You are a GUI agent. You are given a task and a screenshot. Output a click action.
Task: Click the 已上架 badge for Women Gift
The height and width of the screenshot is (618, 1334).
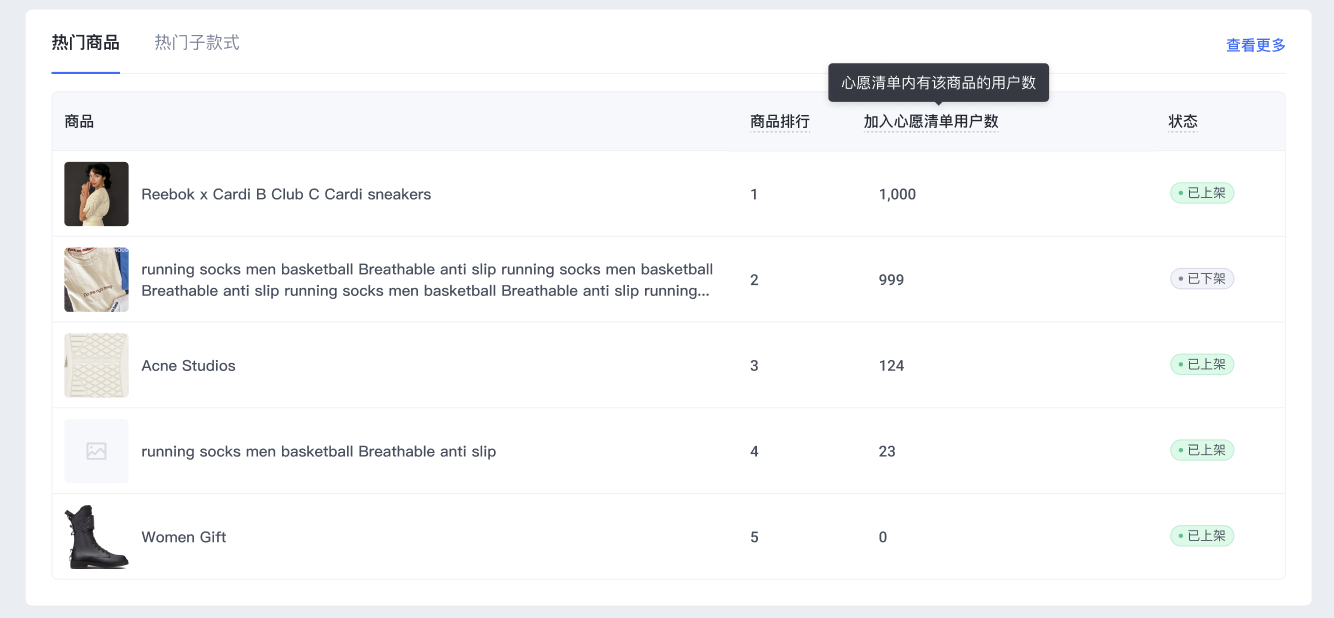(1202, 536)
